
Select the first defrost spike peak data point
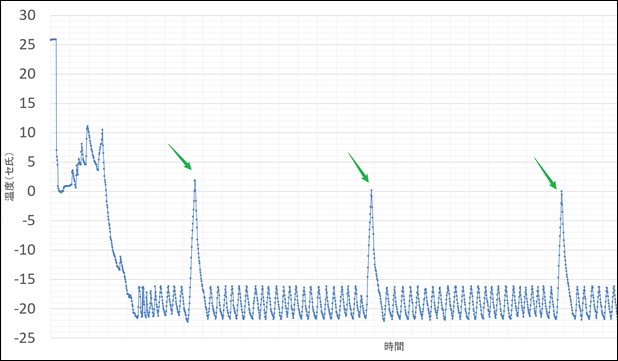pos(195,180)
